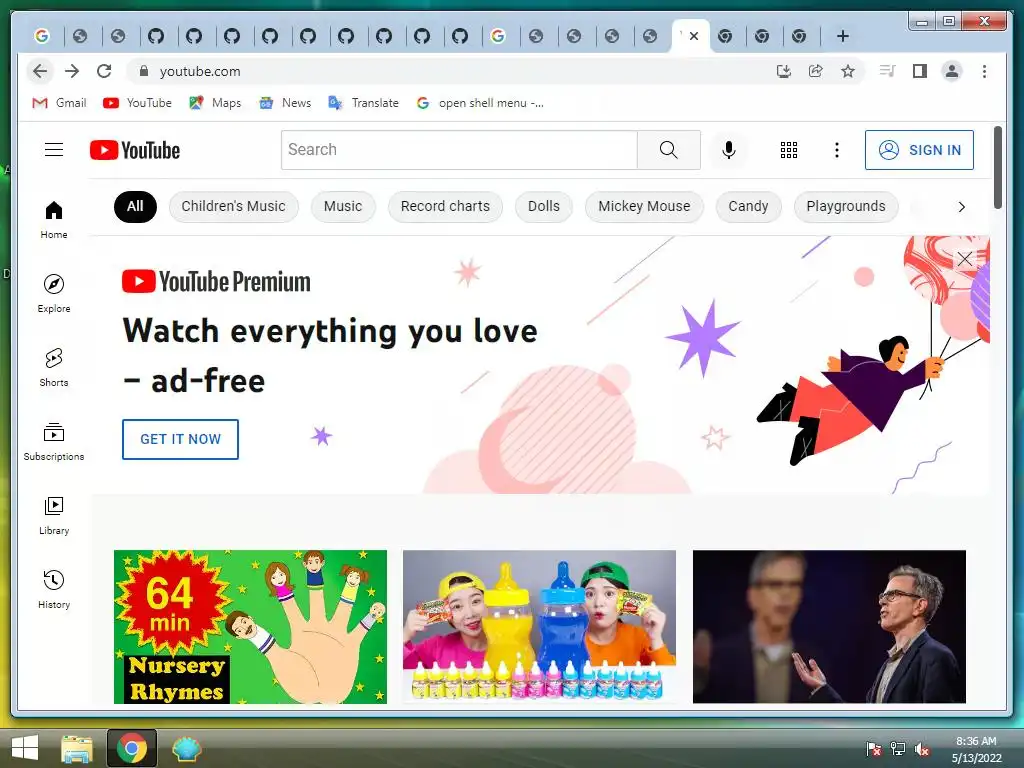1024x768 pixels.
Task: Open media controls icon in toolbar
Action: 888,71
